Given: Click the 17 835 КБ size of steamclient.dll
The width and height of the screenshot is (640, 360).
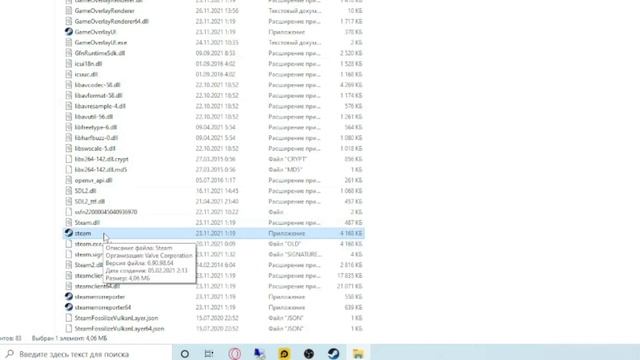Looking at the screenshot, I should [x=350, y=276].
